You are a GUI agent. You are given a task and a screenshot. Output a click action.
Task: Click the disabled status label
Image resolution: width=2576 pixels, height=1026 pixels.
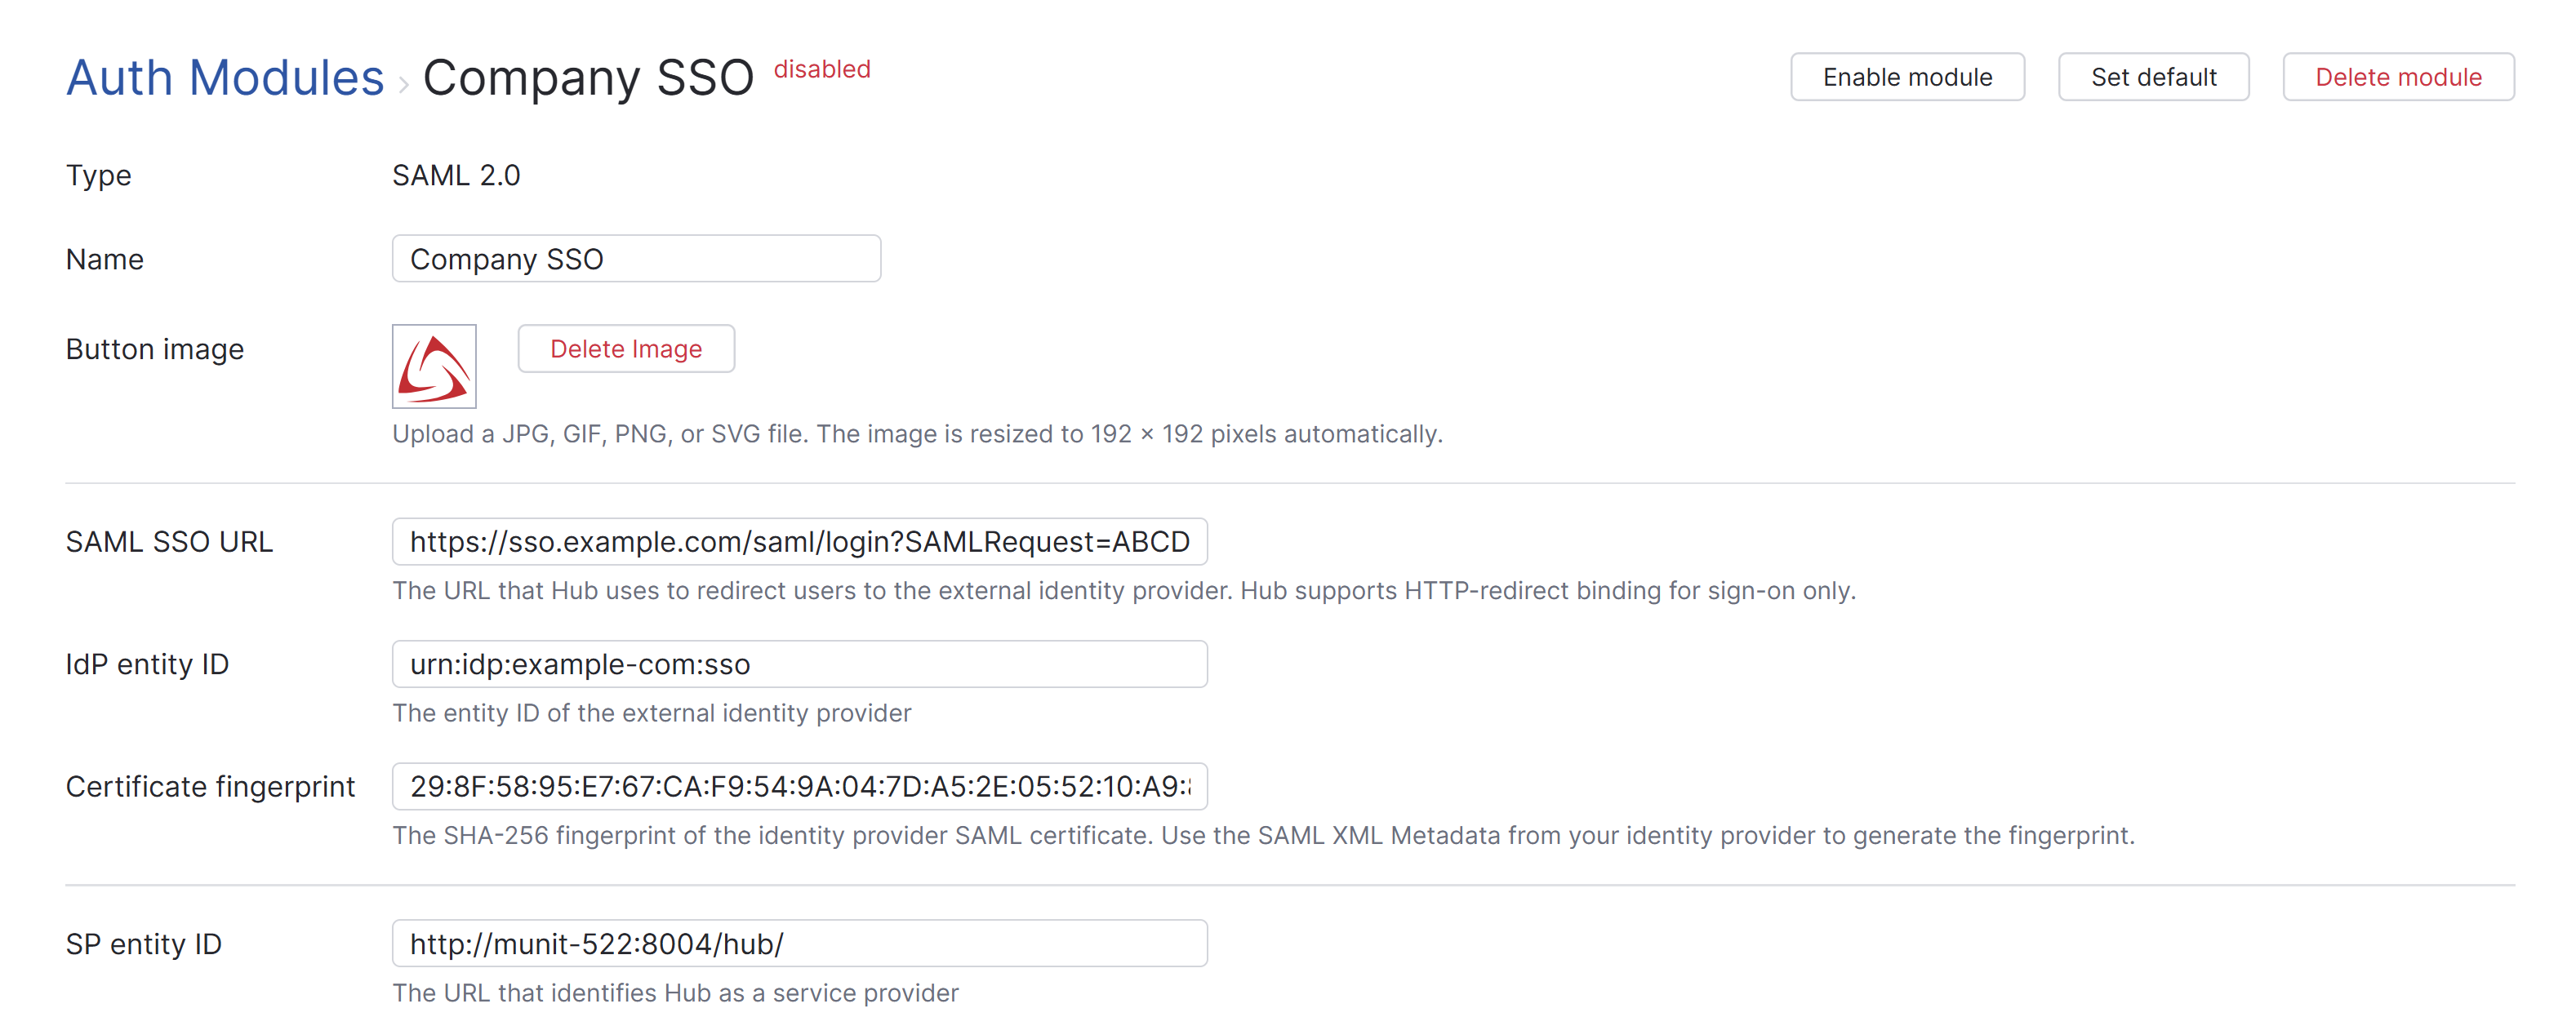point(822,69)
